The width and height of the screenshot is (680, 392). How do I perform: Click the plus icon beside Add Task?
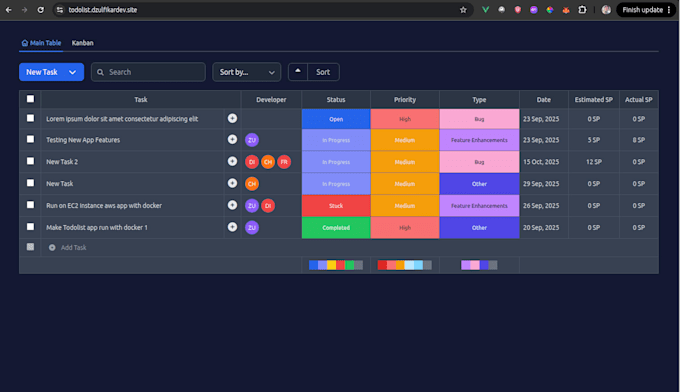tap(52, 248)
